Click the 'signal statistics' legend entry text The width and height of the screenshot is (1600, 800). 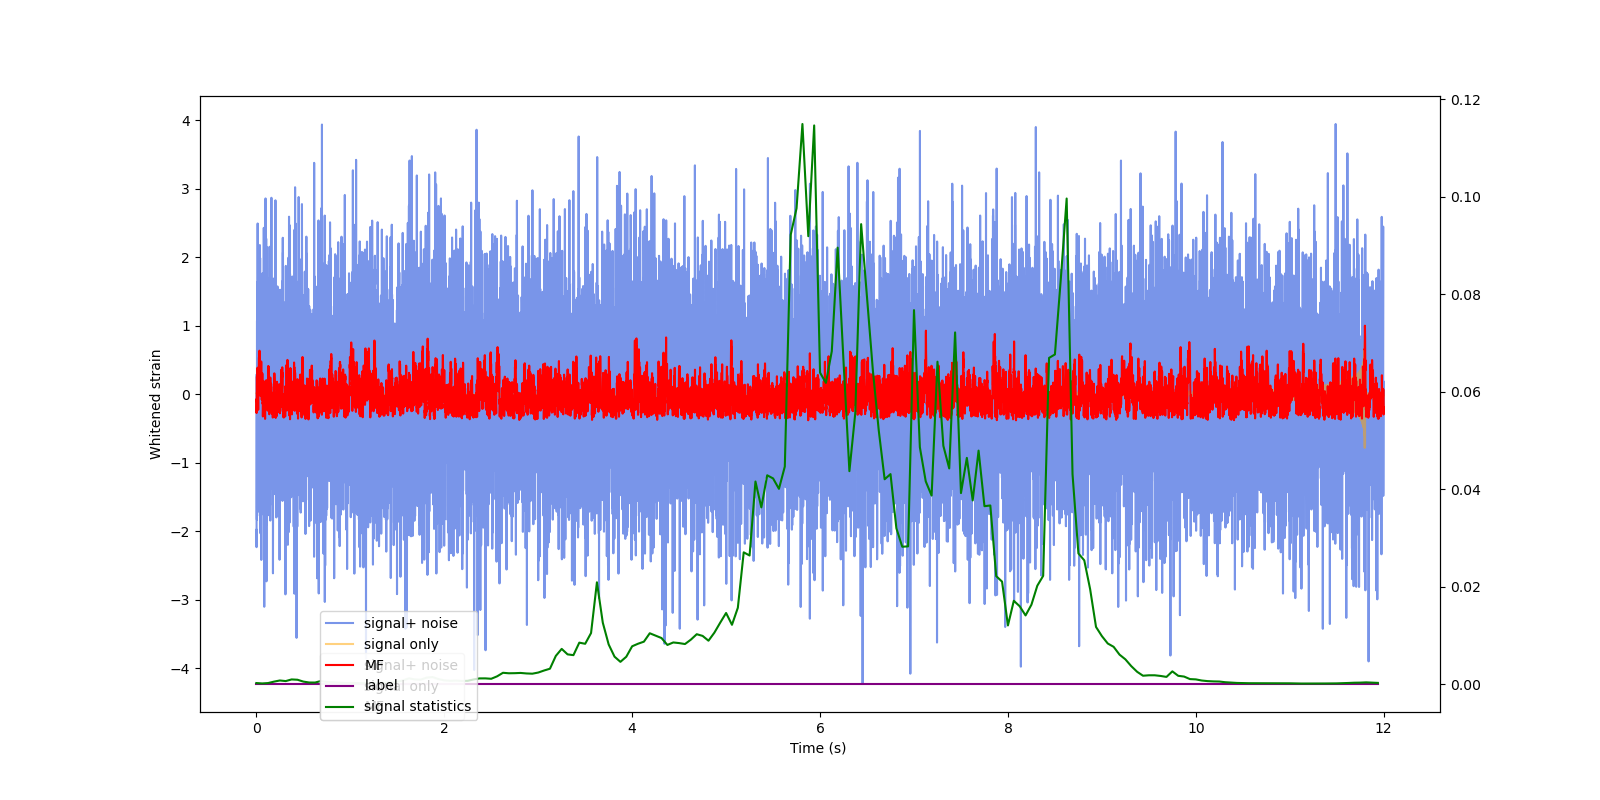(x=417, y=706)
